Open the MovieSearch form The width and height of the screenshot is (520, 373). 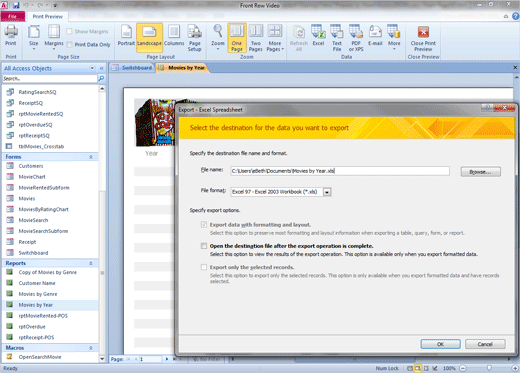33,220
